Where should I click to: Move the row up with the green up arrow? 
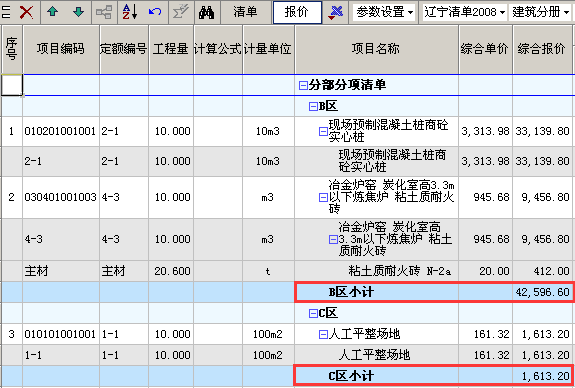[x=53, y=12]
